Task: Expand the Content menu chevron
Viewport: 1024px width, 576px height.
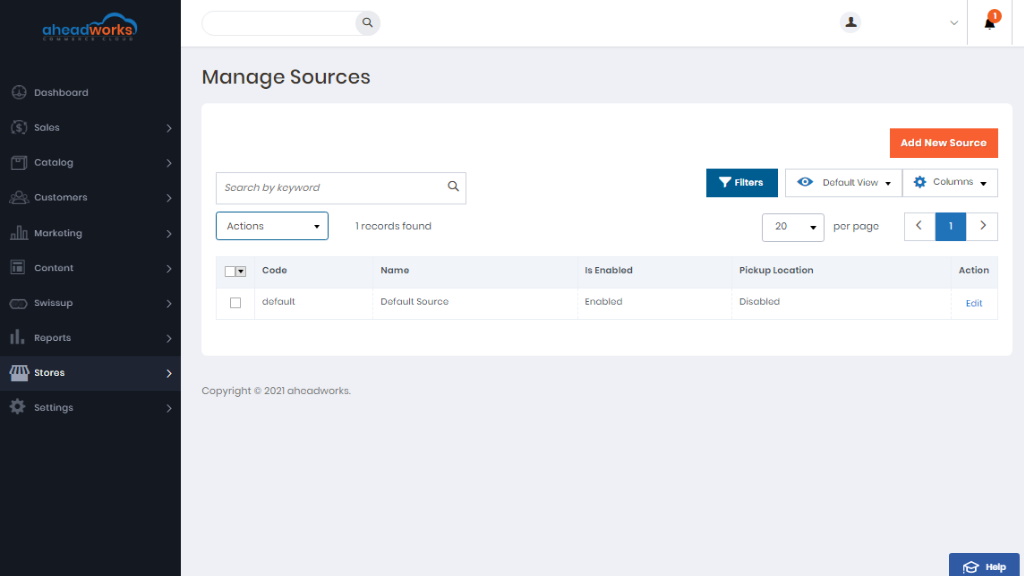Action: (x=168, y=268)
